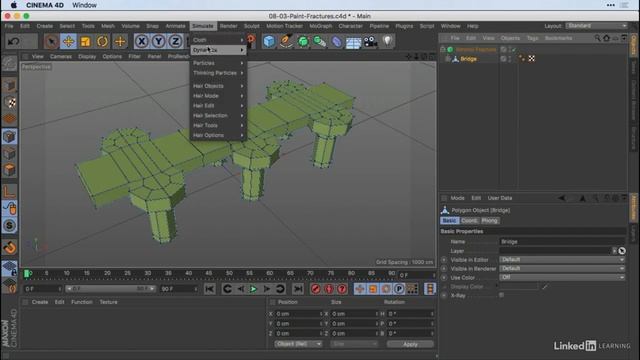Screen dimensions: 640x360
Task: Open the Apple menu
Action: pos(13,5)
